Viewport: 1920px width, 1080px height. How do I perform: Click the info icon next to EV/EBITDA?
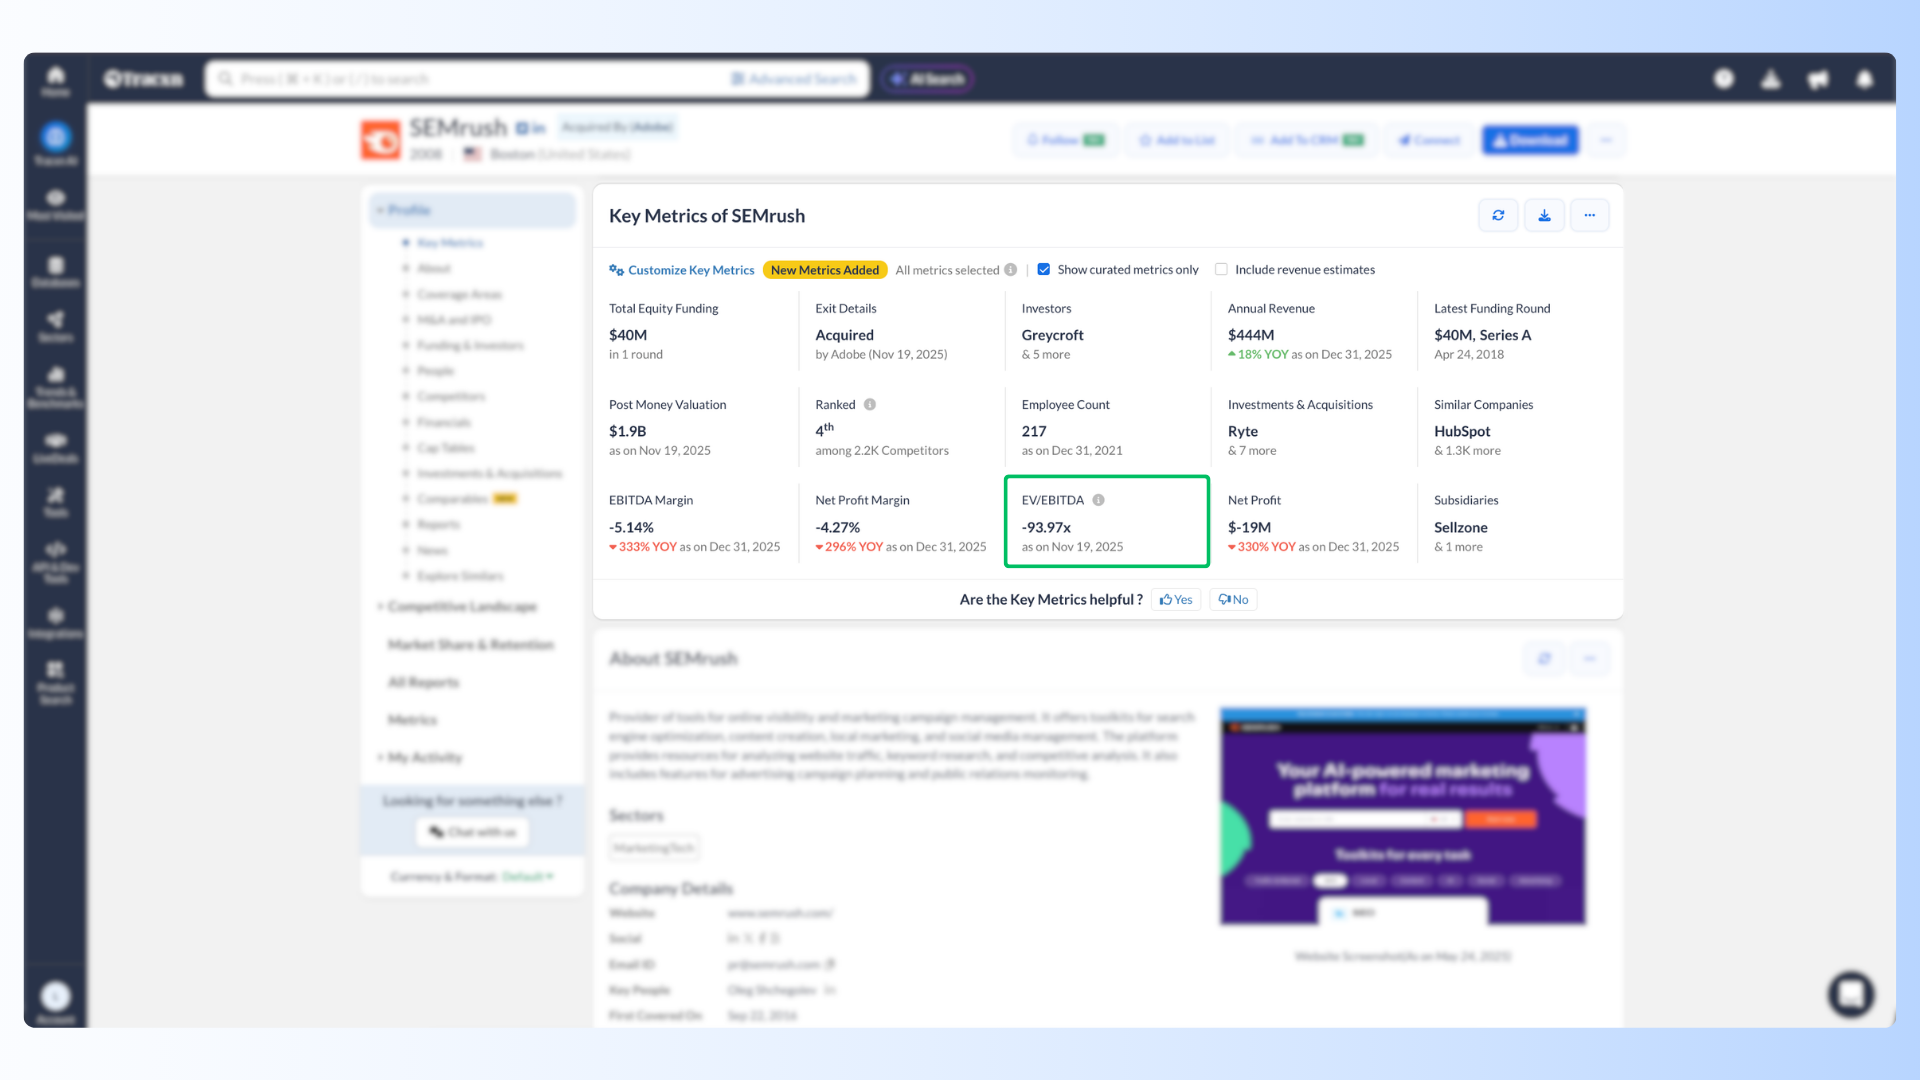pos(1098,500)
